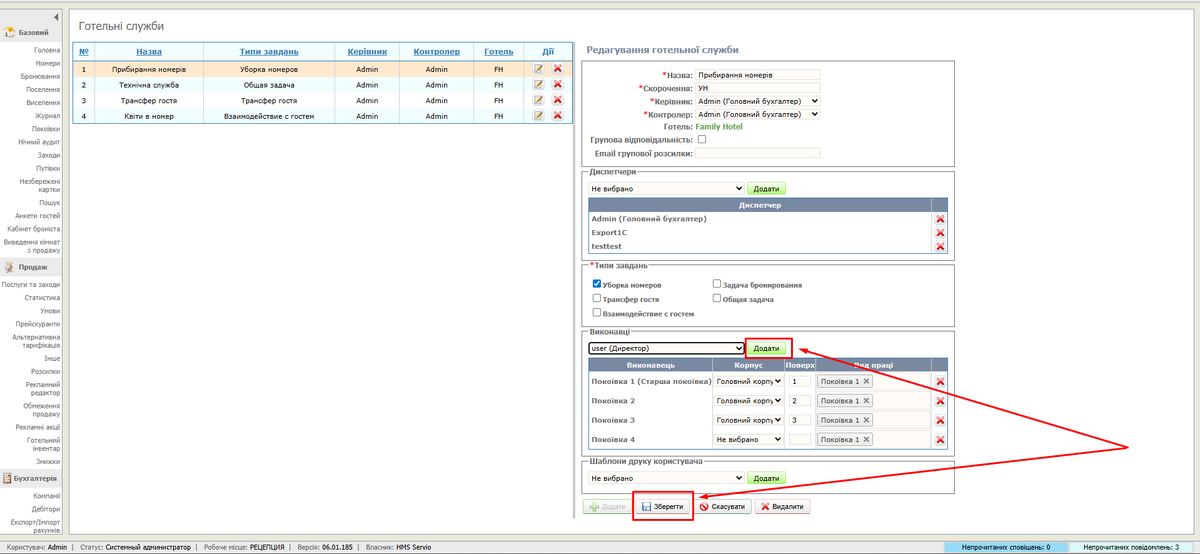Click the Email групової розсилки field

(x=757, y=153)
